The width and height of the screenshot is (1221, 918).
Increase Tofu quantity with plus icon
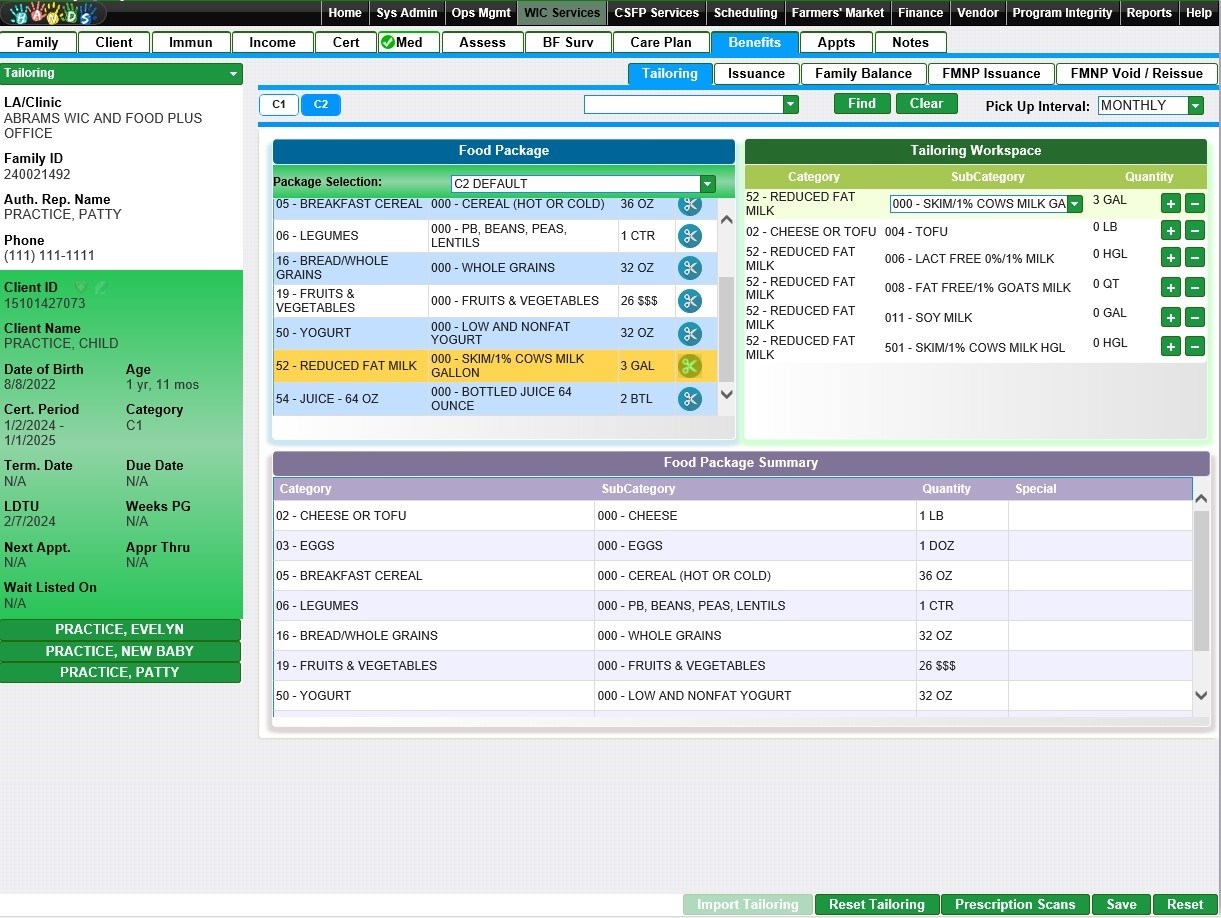click(x=1170, y=231)
